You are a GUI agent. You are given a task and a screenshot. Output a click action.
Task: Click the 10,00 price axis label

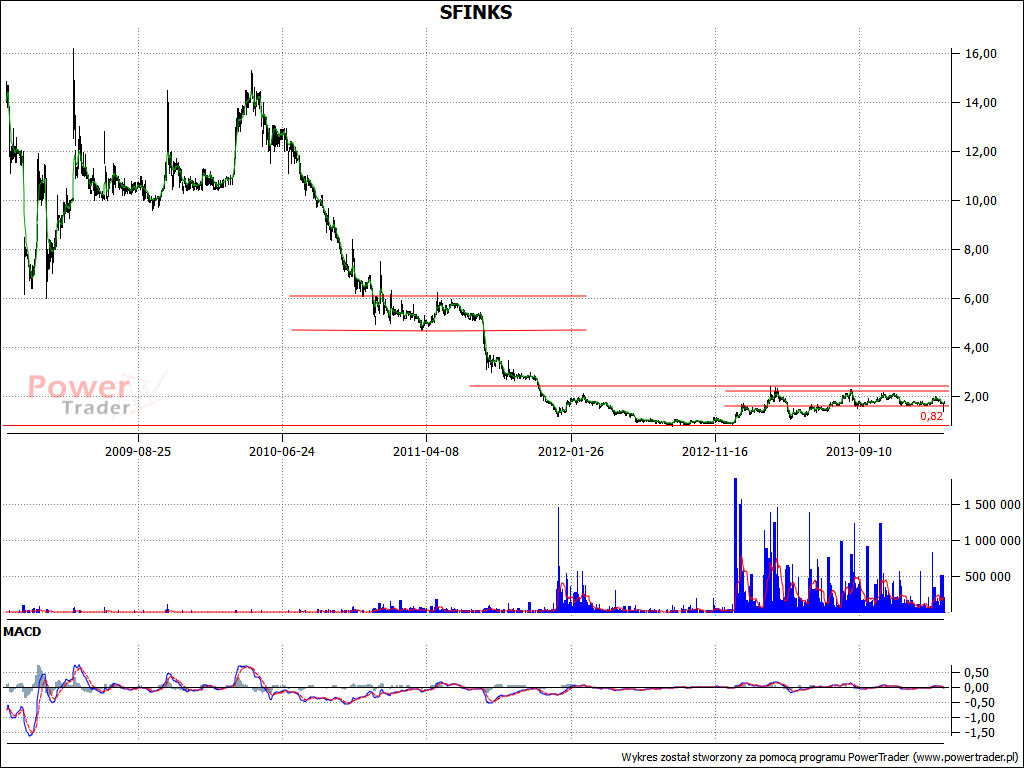[981, 200]
